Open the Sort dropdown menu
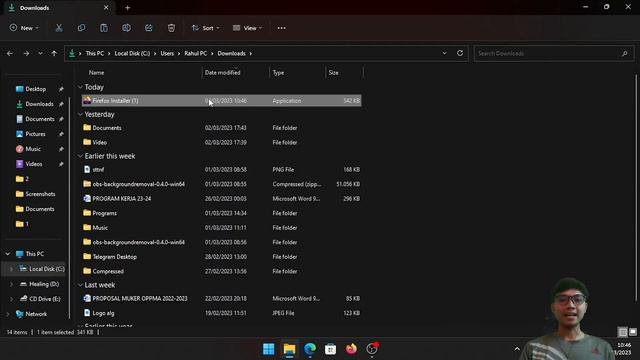 pos(206,28)
